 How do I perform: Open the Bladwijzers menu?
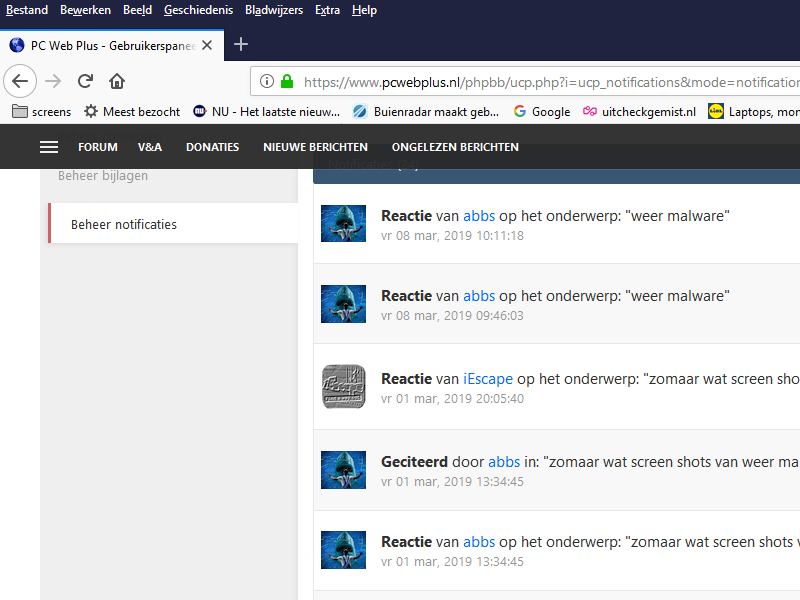click(x=274, y=10)
